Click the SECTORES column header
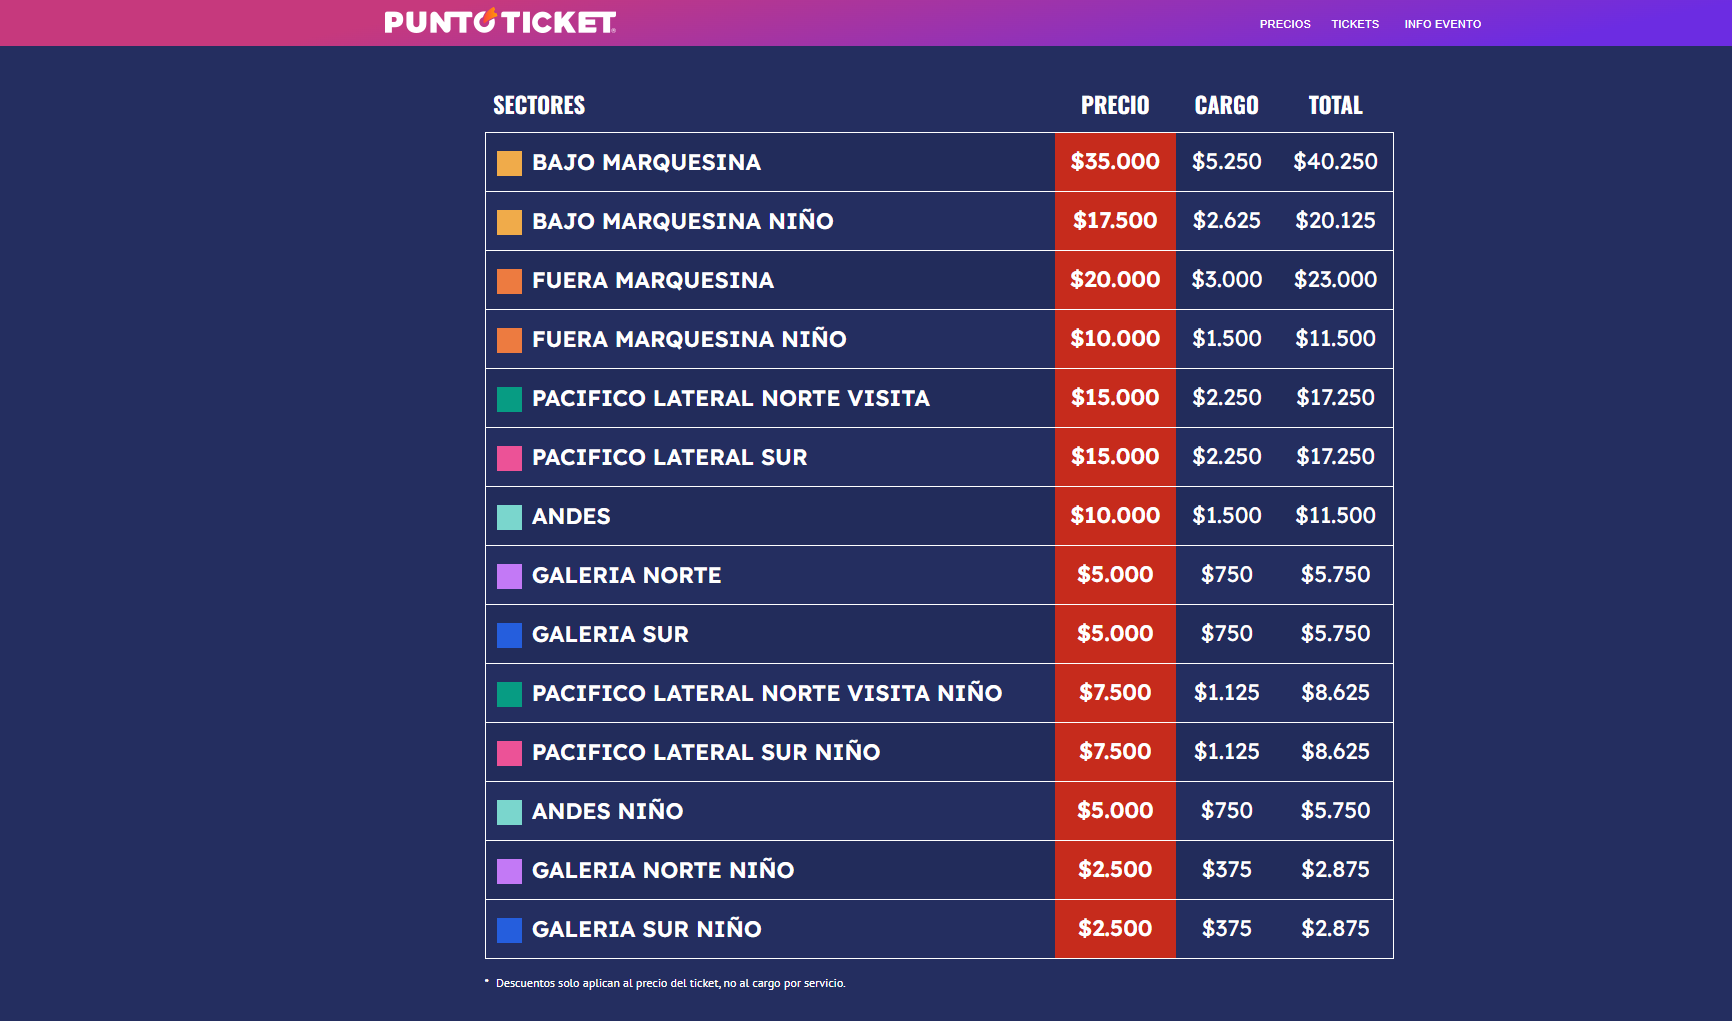Image resolution: width=1732 pixels, height=1021 pixels. pos(539,105)
